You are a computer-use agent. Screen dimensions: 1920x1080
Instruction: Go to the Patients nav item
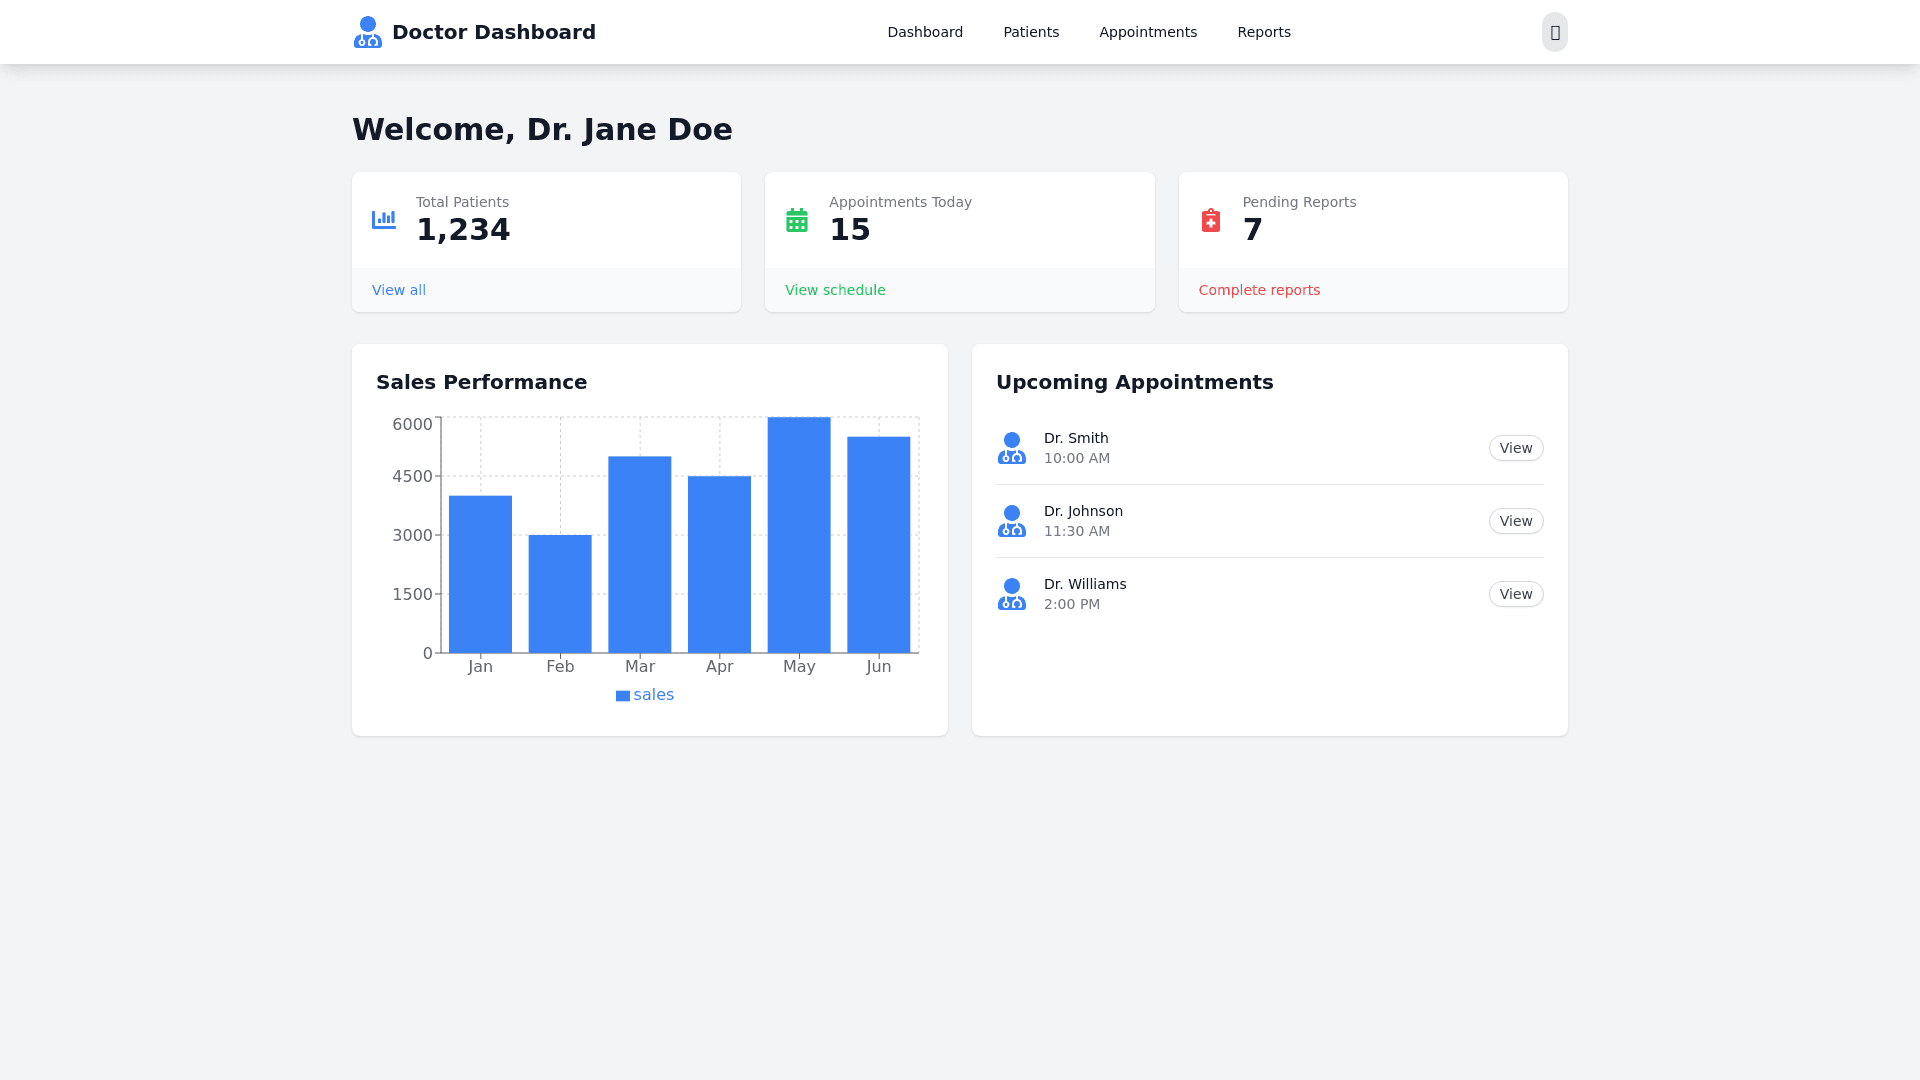[1031, 32]
